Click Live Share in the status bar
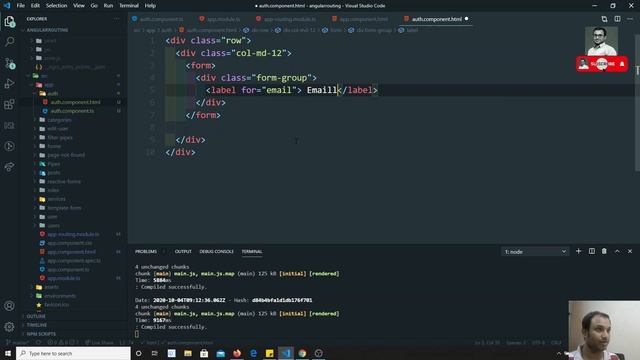 click(x=99, y=343)
